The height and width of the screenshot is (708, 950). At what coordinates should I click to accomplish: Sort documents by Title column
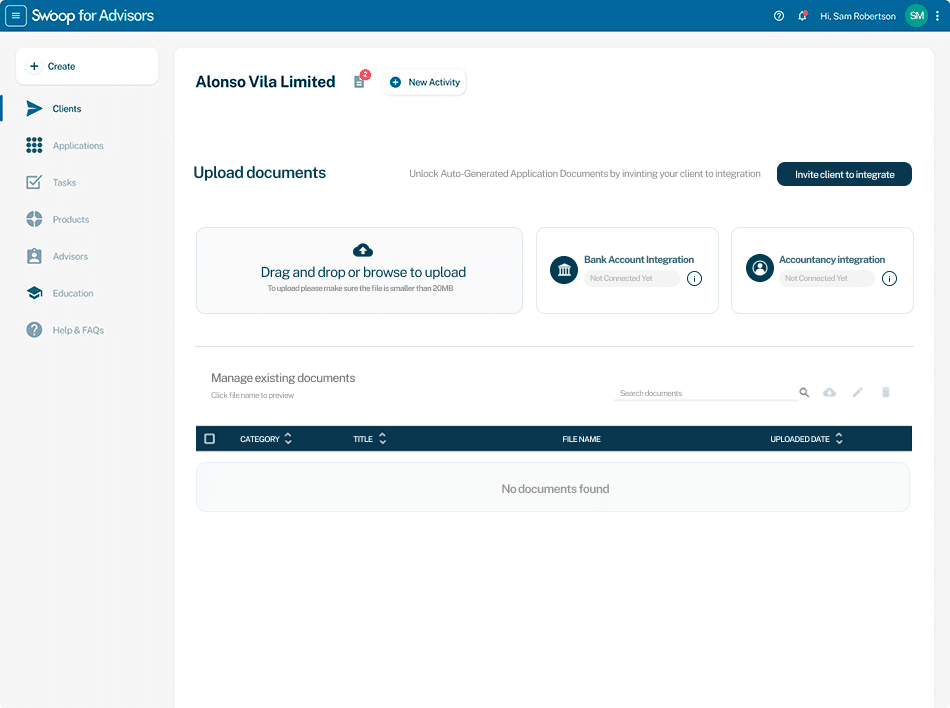click(x=382, y=439)
